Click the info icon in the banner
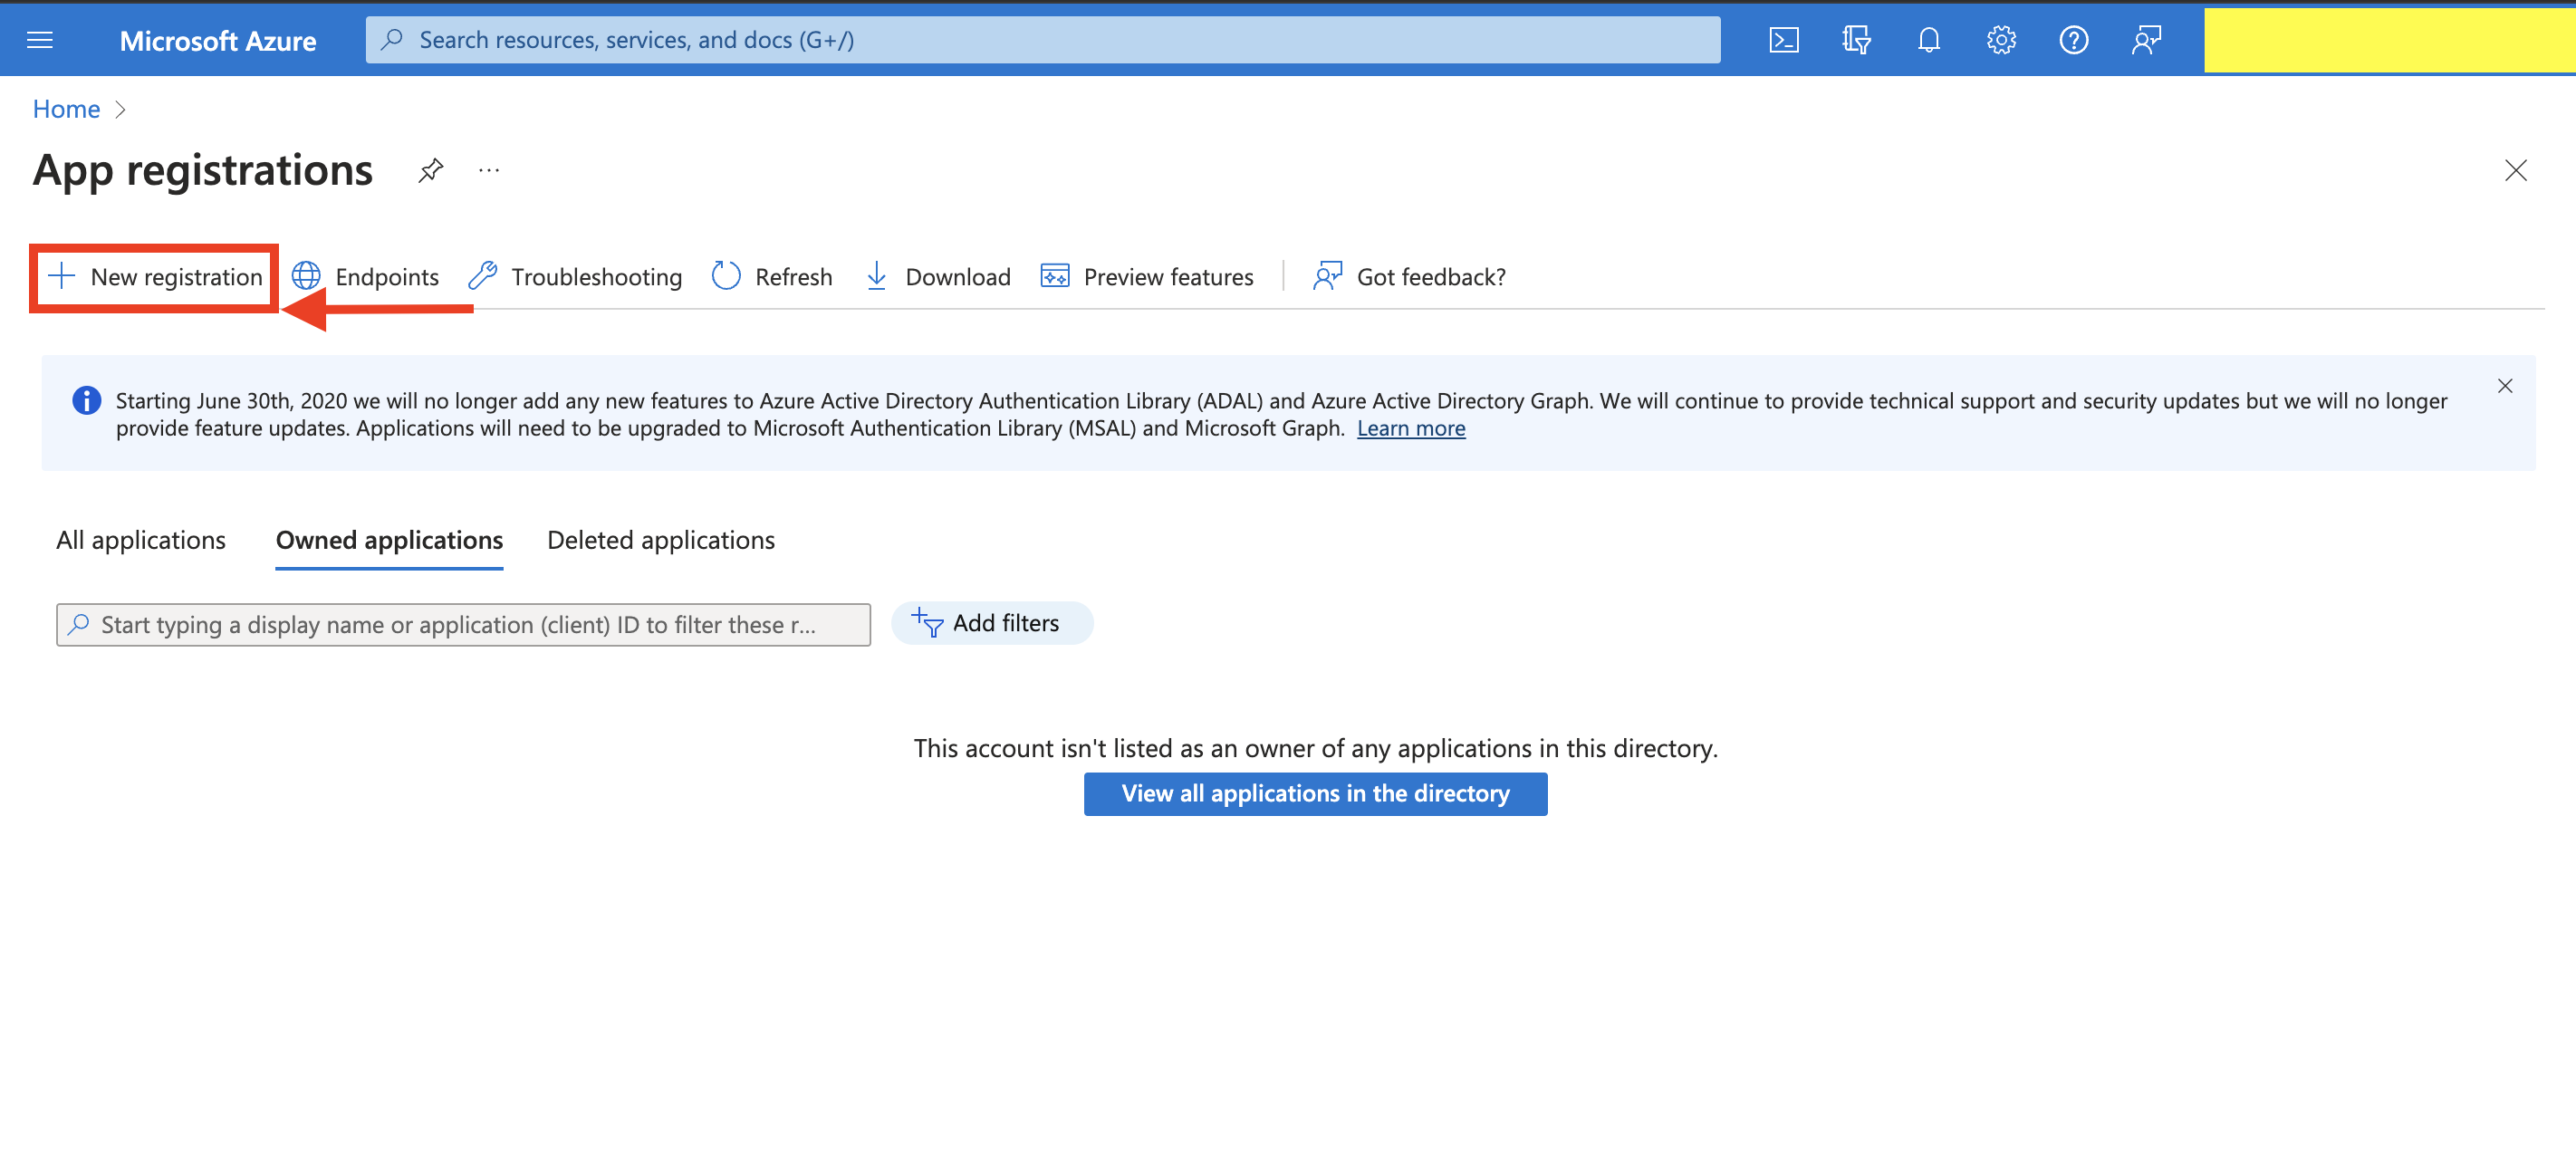2576x1152 pixels. (87, 401)
